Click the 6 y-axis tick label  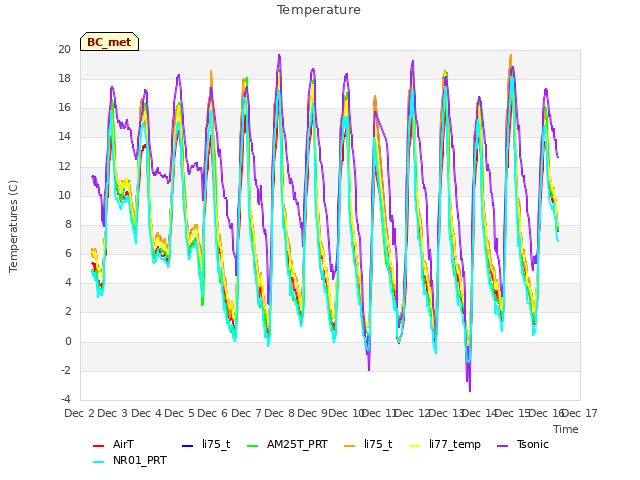click(x=67, y=253)
